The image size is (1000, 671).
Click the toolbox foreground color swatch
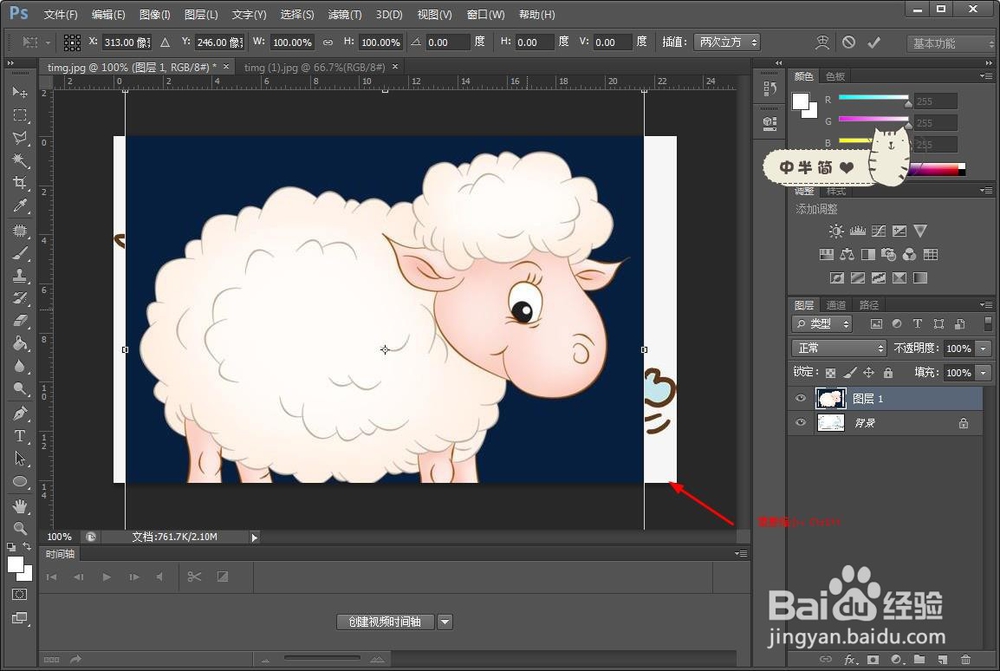[x=15, y=564]
